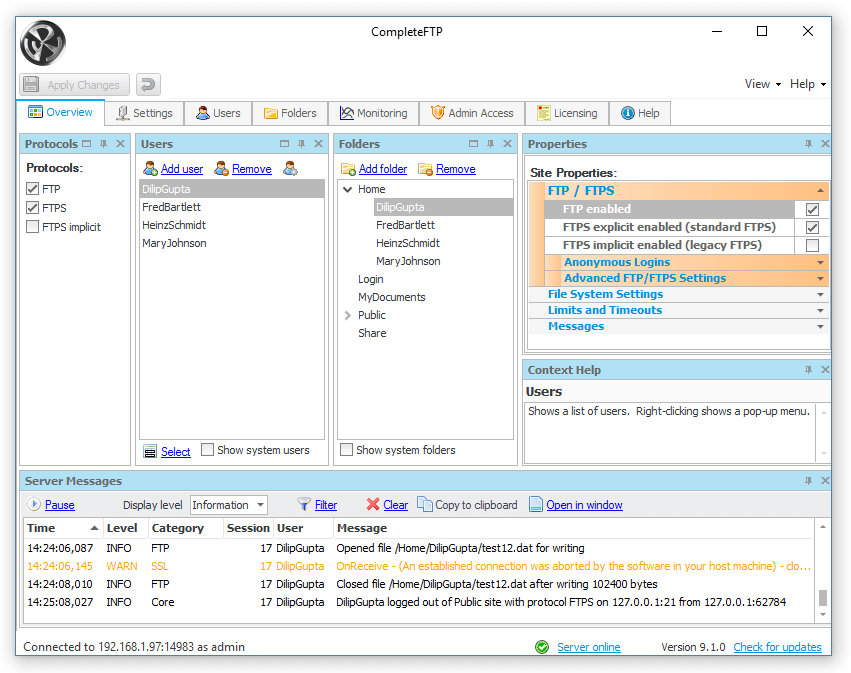The width and height of the screenshot is (851, 673).
Task: Close the Context Help panel
Action: 825,370
